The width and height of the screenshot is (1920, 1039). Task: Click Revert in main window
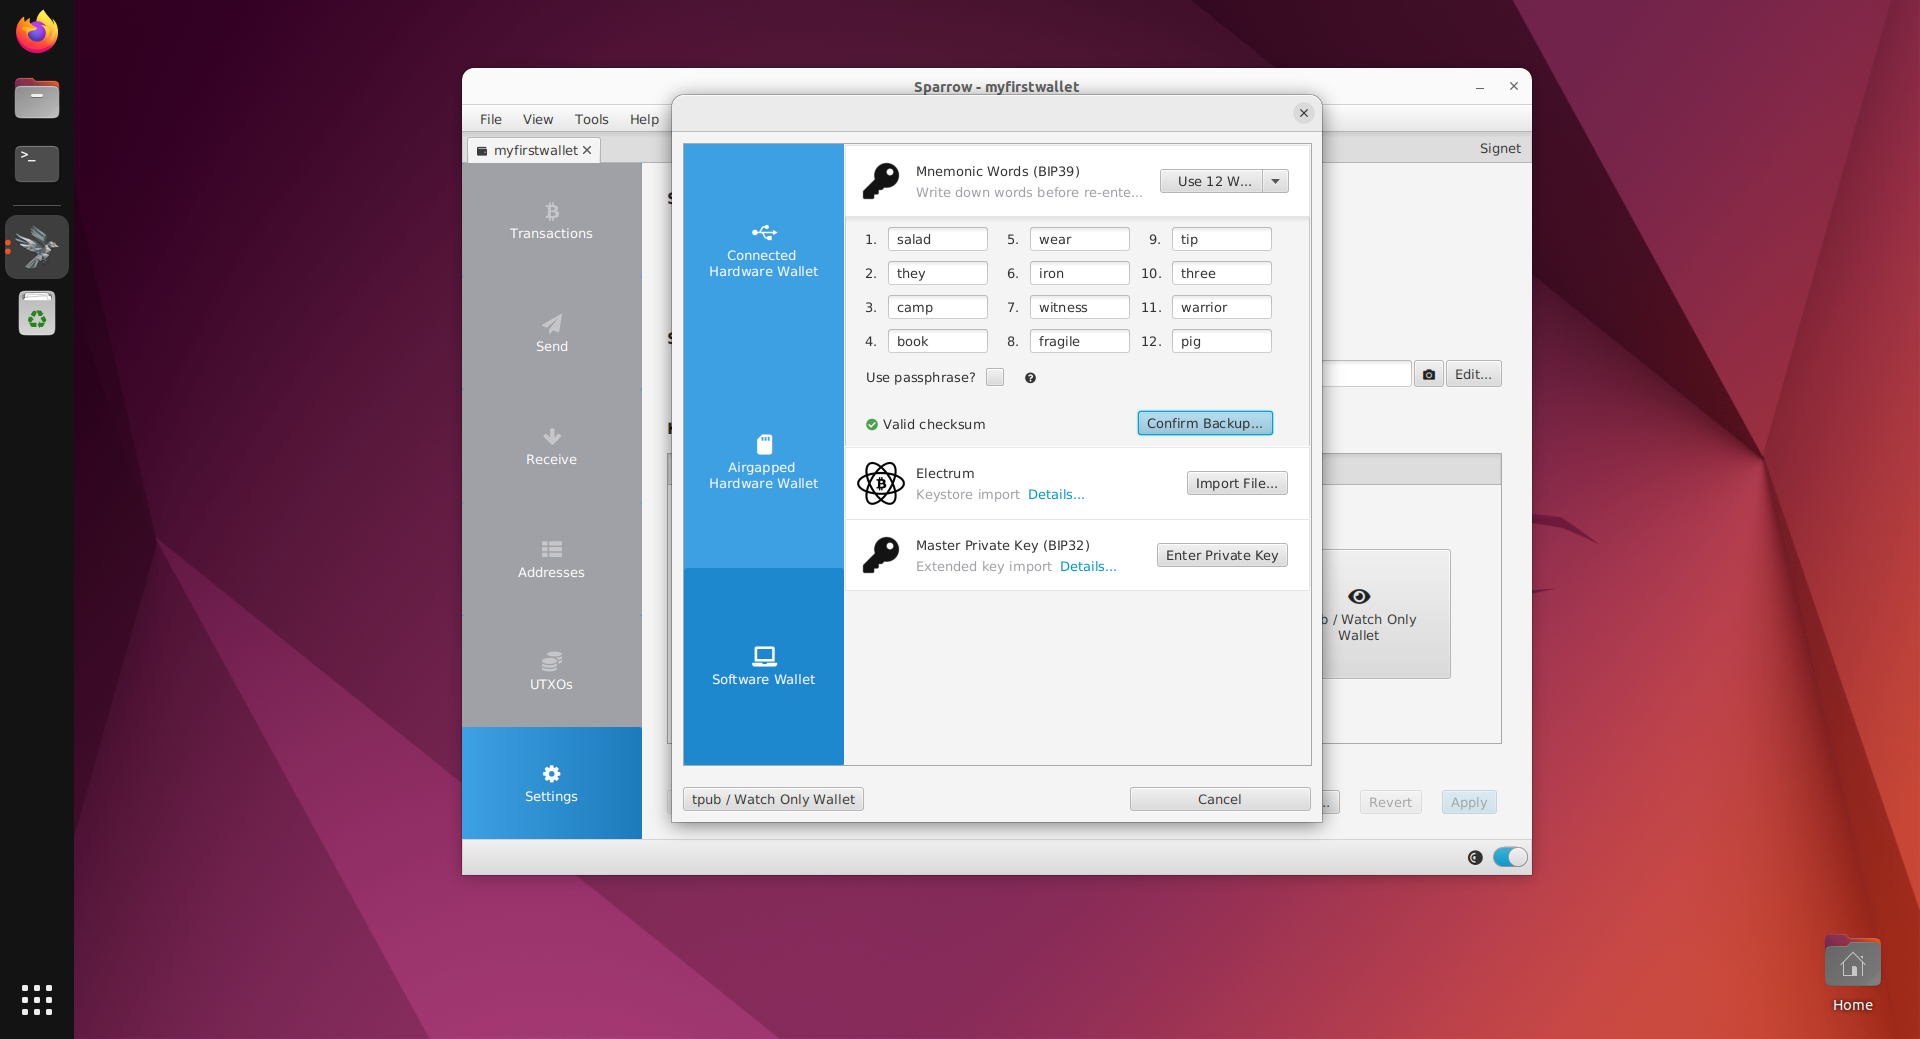point(1390,802)
